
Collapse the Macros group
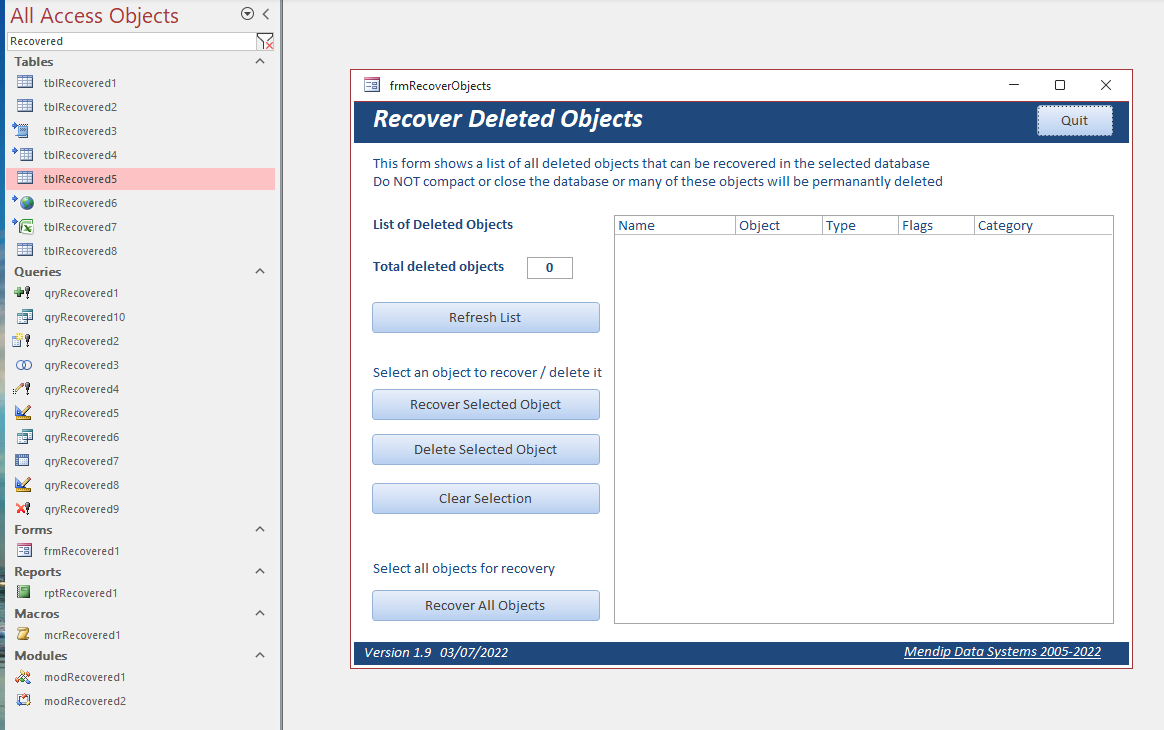coord(260,613)
